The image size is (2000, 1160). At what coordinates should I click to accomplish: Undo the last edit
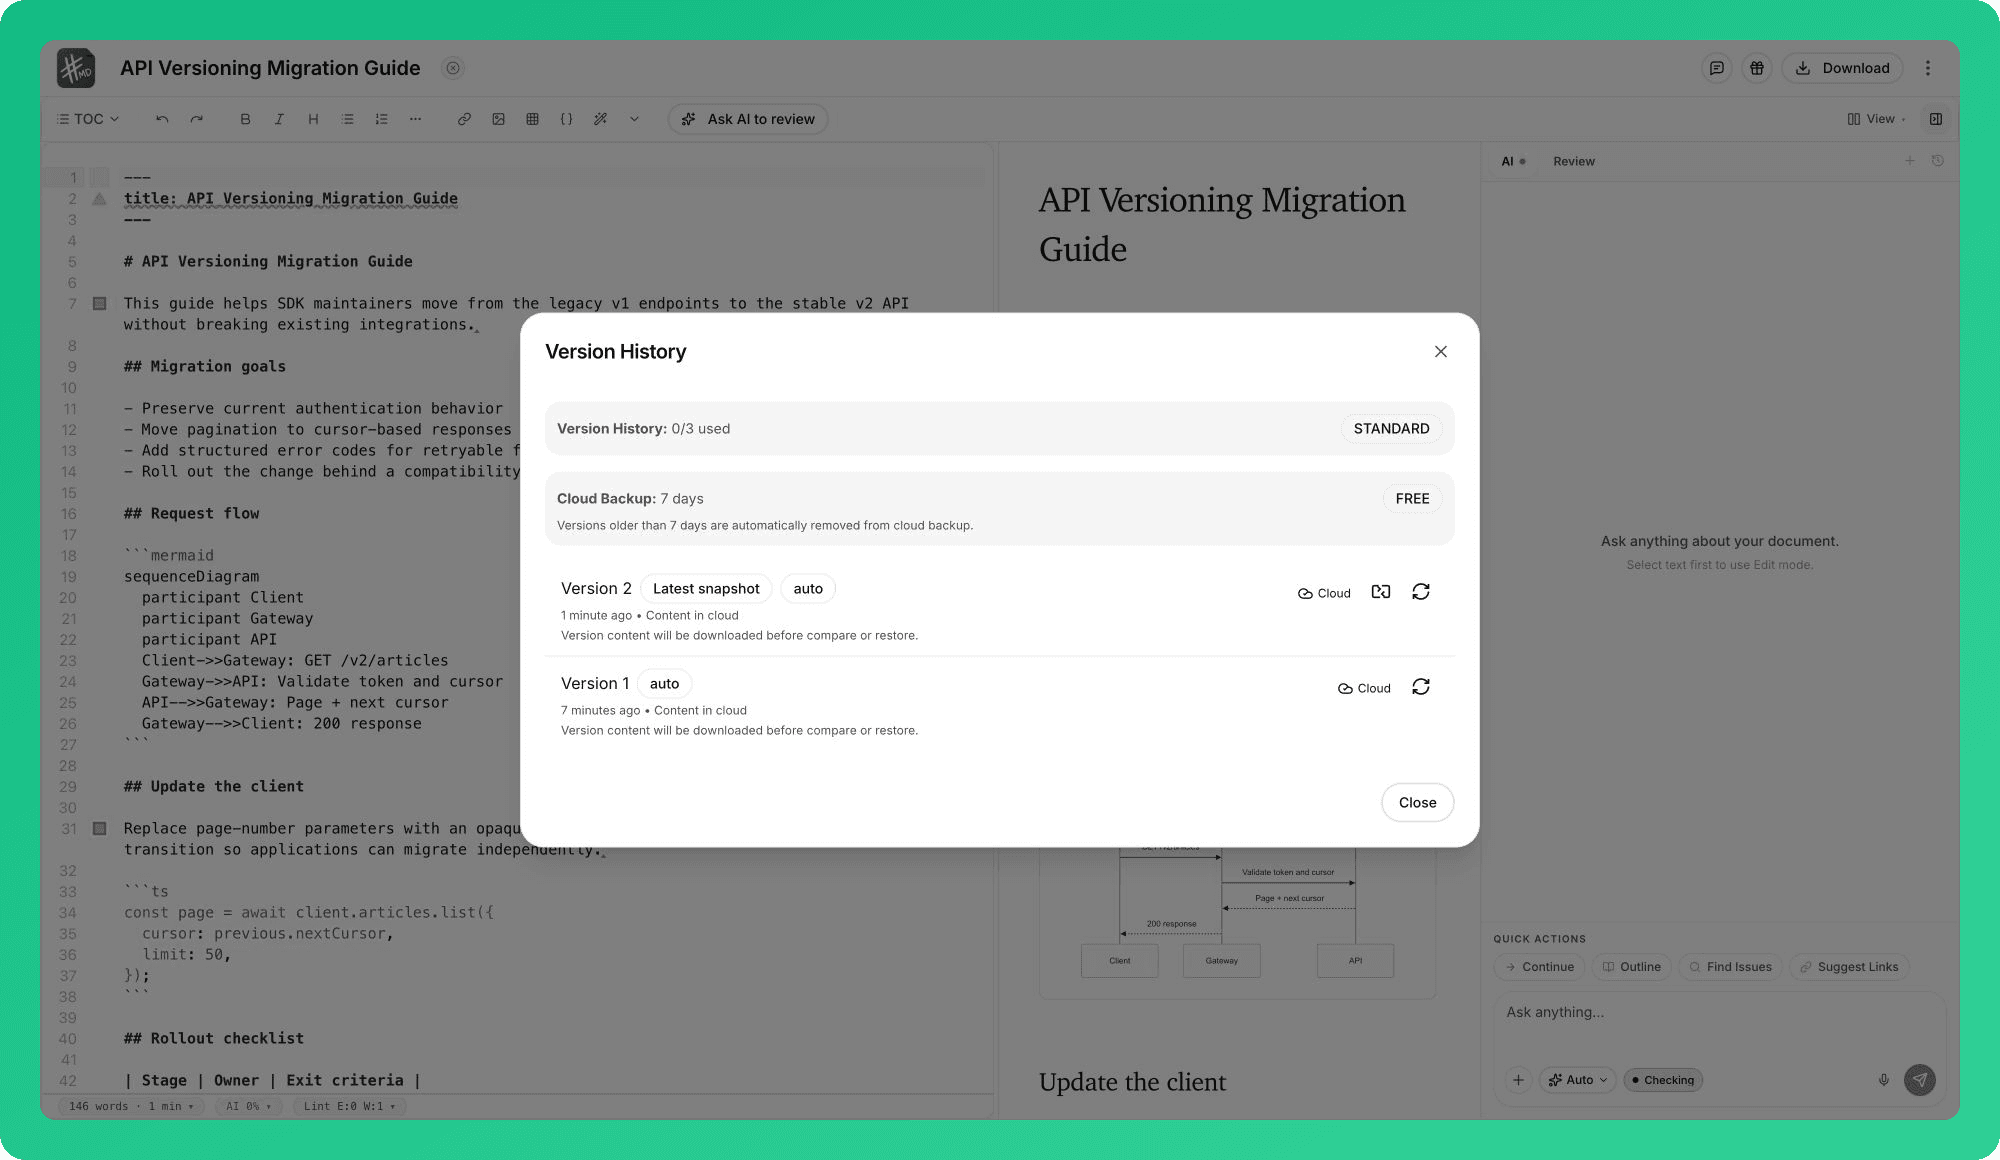[x=162, y=119]
